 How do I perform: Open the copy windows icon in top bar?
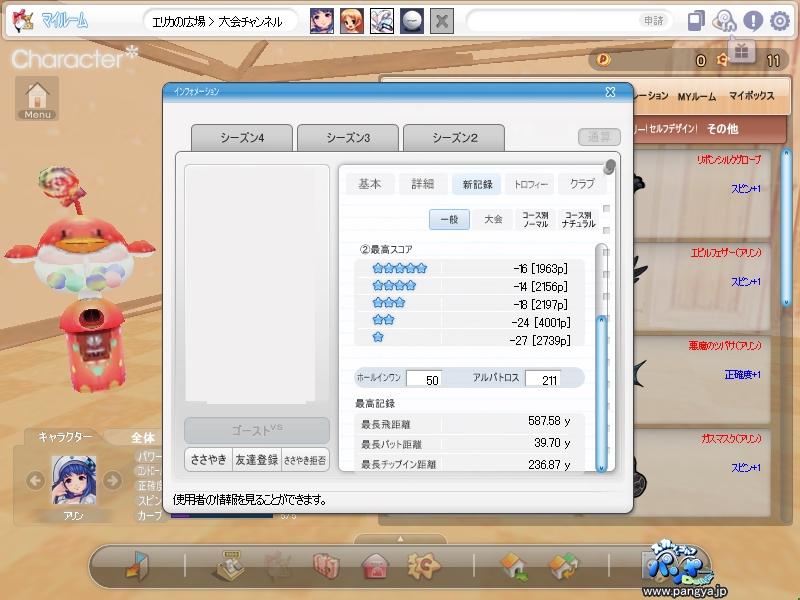696,21
